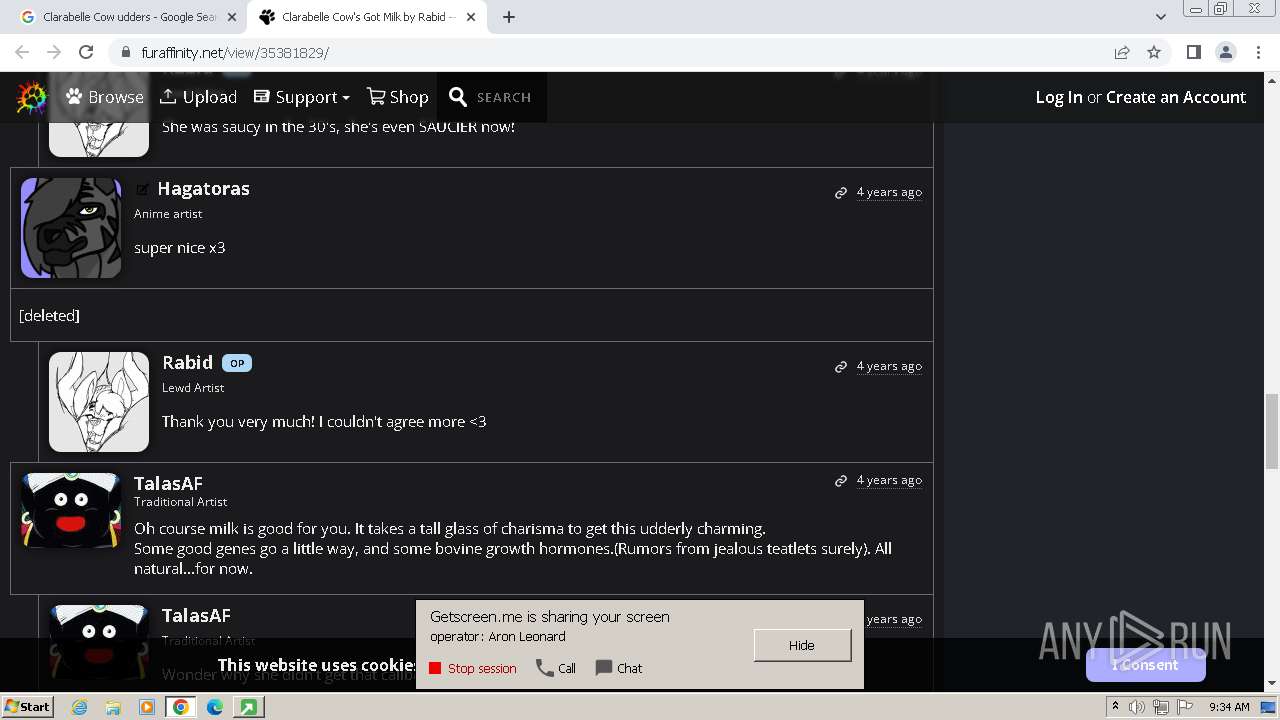Click the page vertical scrollbar thumb

[1271, 431]
